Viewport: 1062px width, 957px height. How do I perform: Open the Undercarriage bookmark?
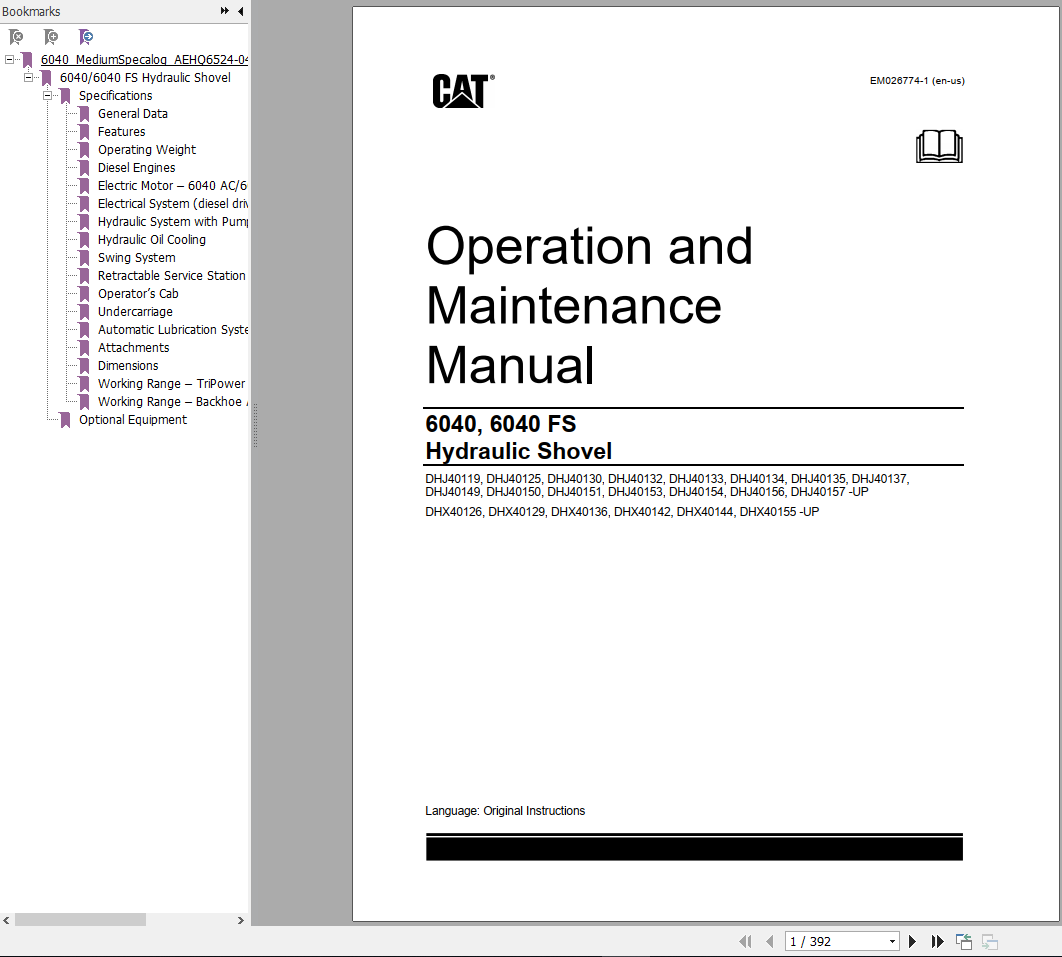pos(135,312)
